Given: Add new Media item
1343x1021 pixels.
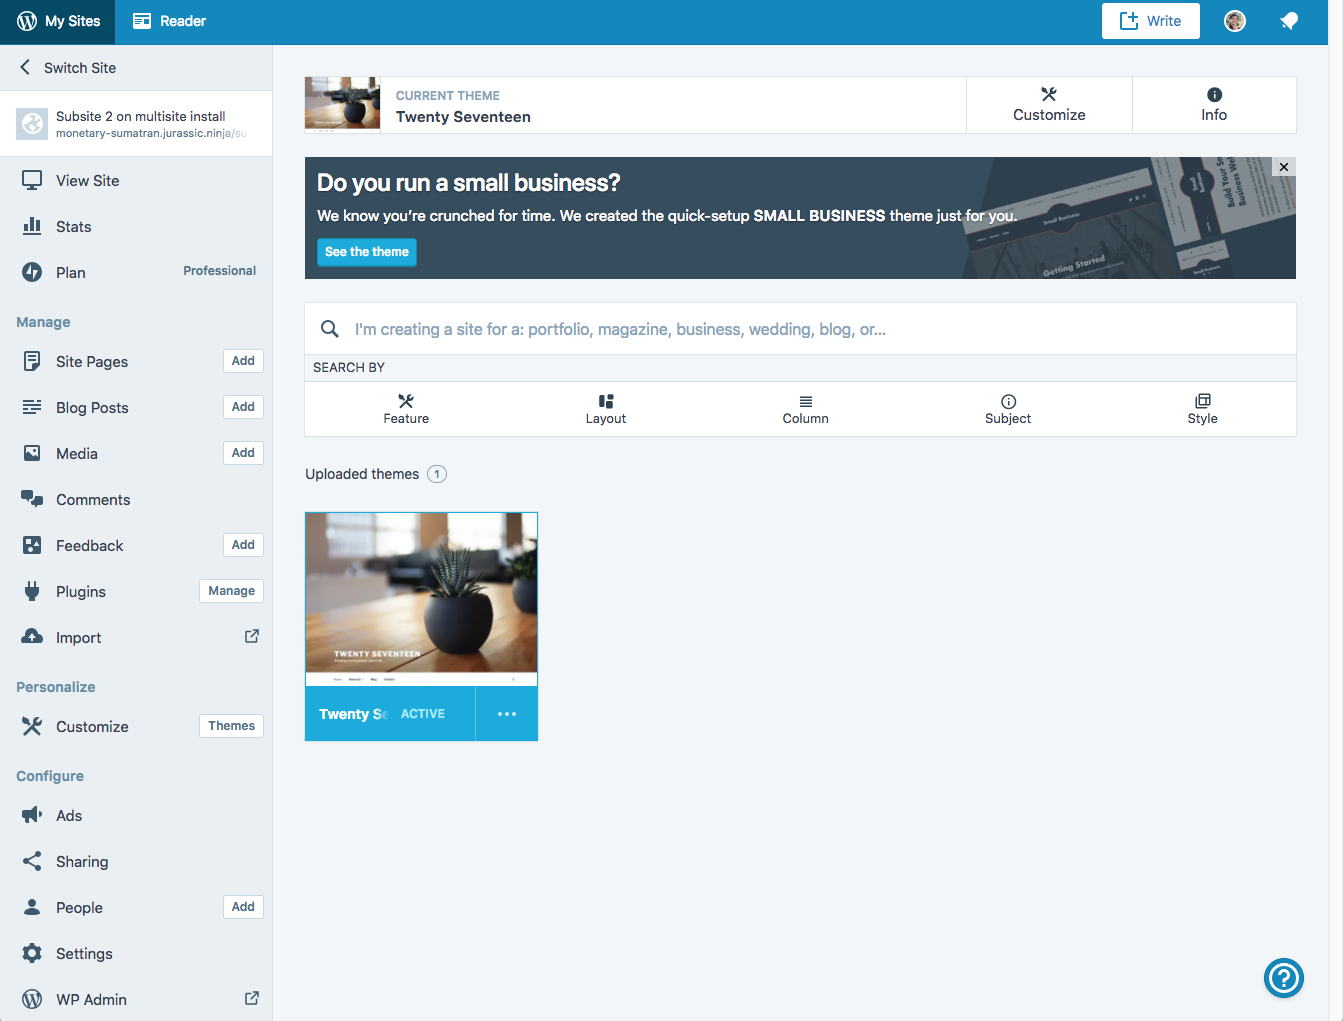Looking at the screenshot, I should [243, 453].
